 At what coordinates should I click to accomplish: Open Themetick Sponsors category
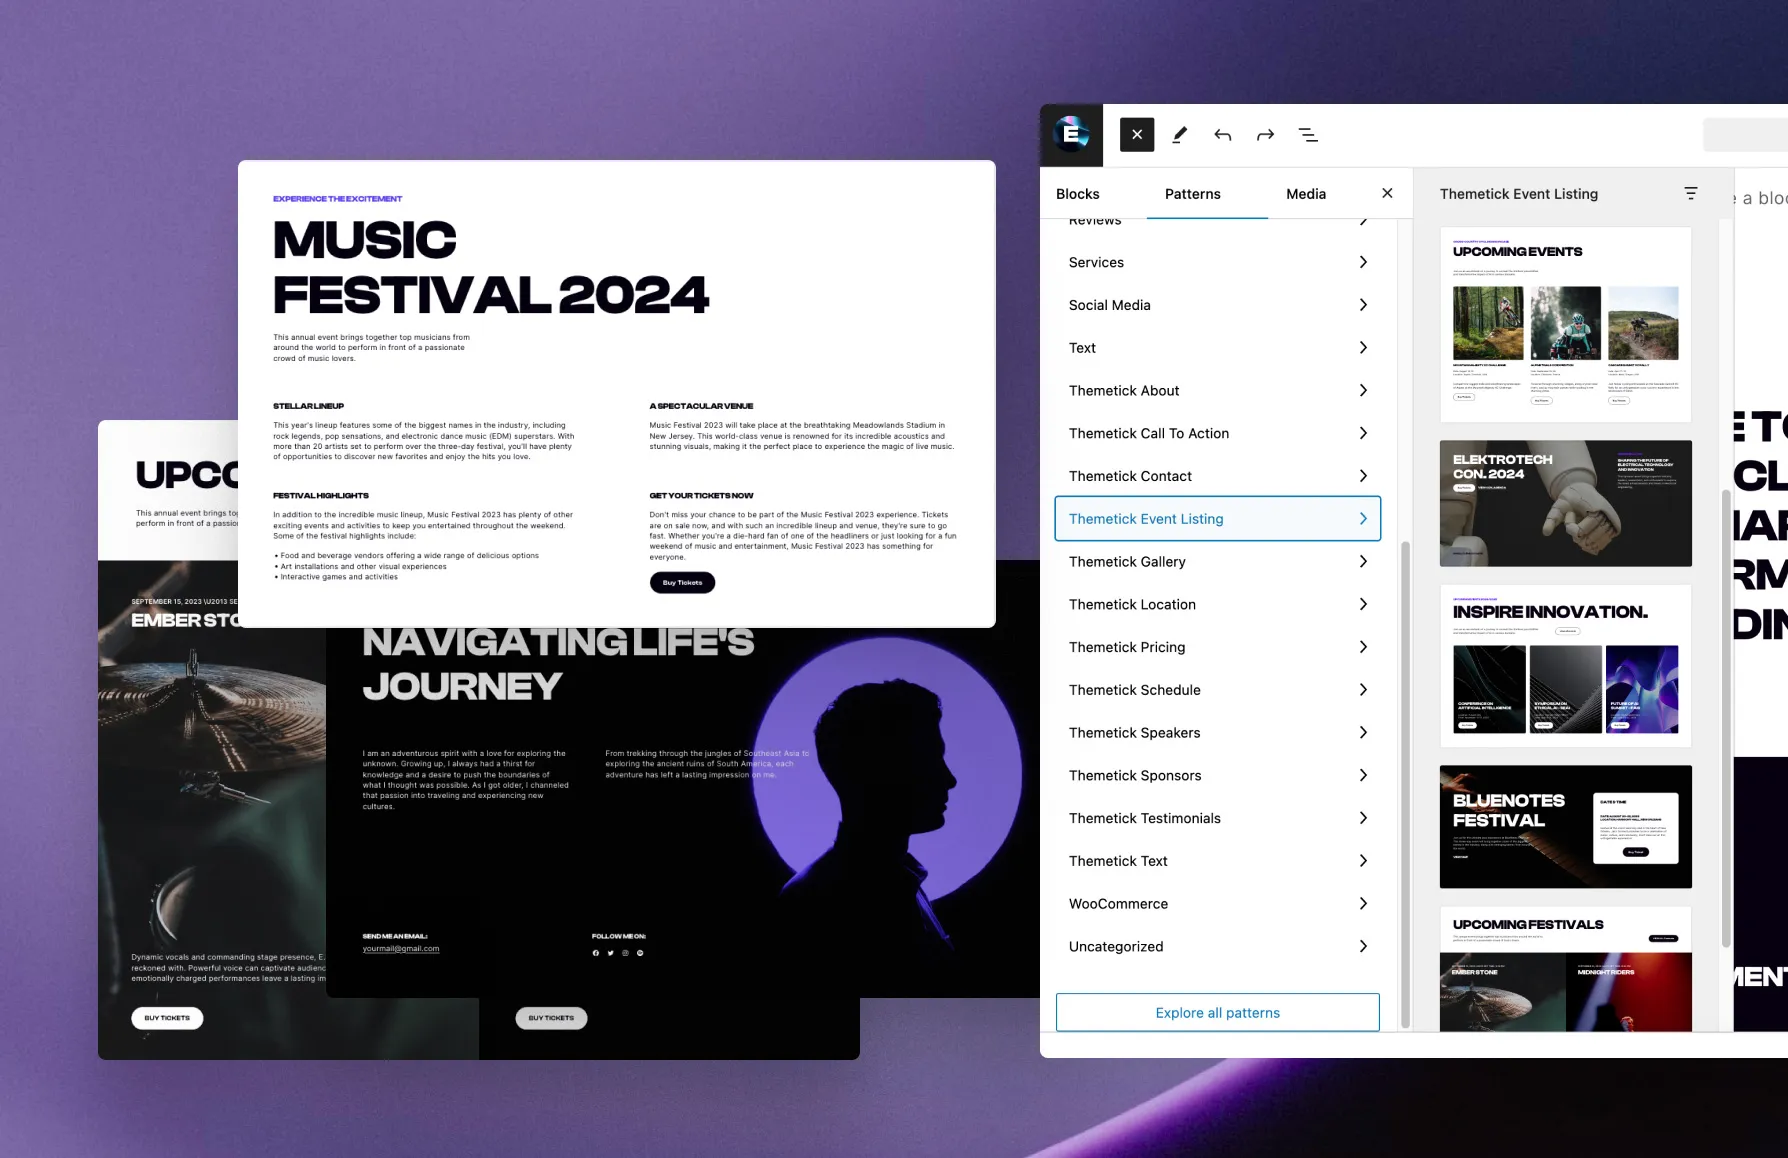1217,776
